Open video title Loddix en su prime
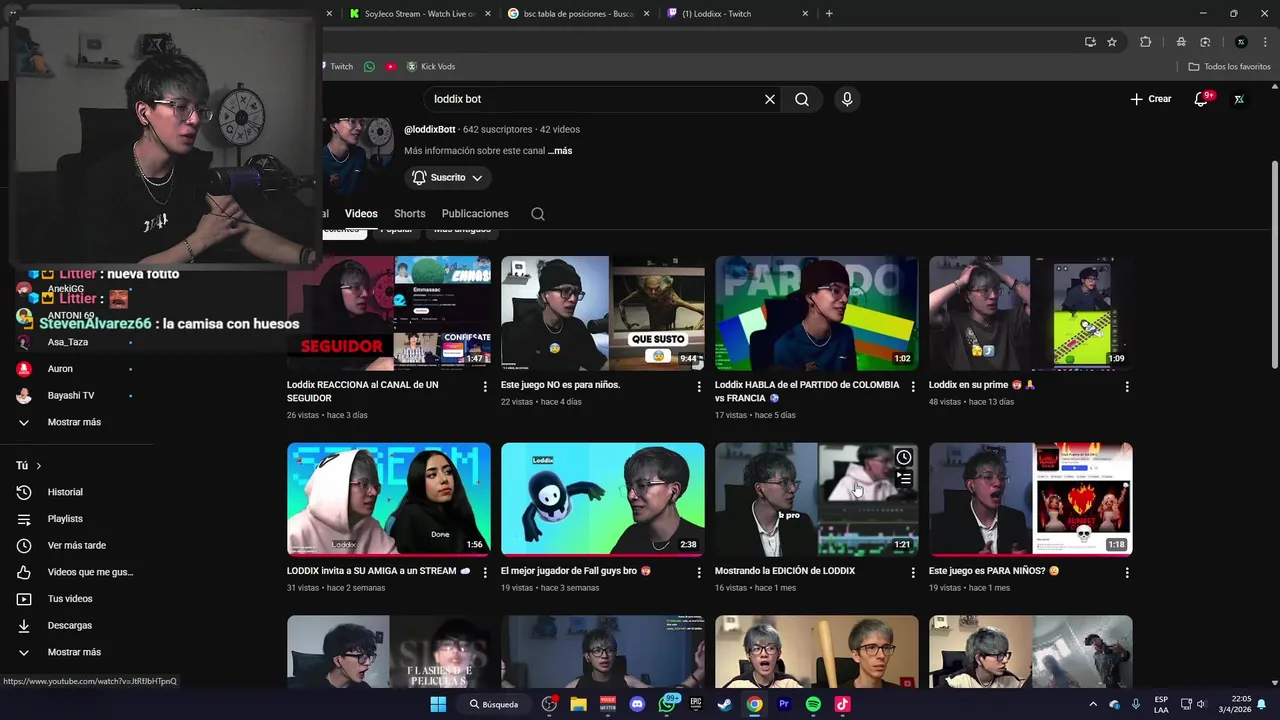The image size is (1280, 720). pos(982,385)
